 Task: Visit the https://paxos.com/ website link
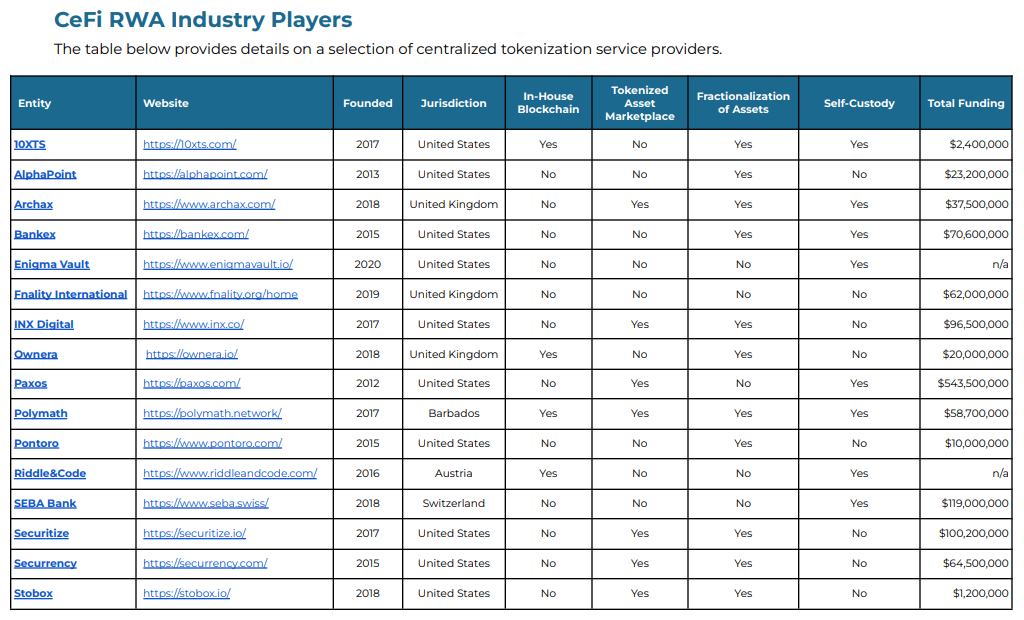[191, 383]
